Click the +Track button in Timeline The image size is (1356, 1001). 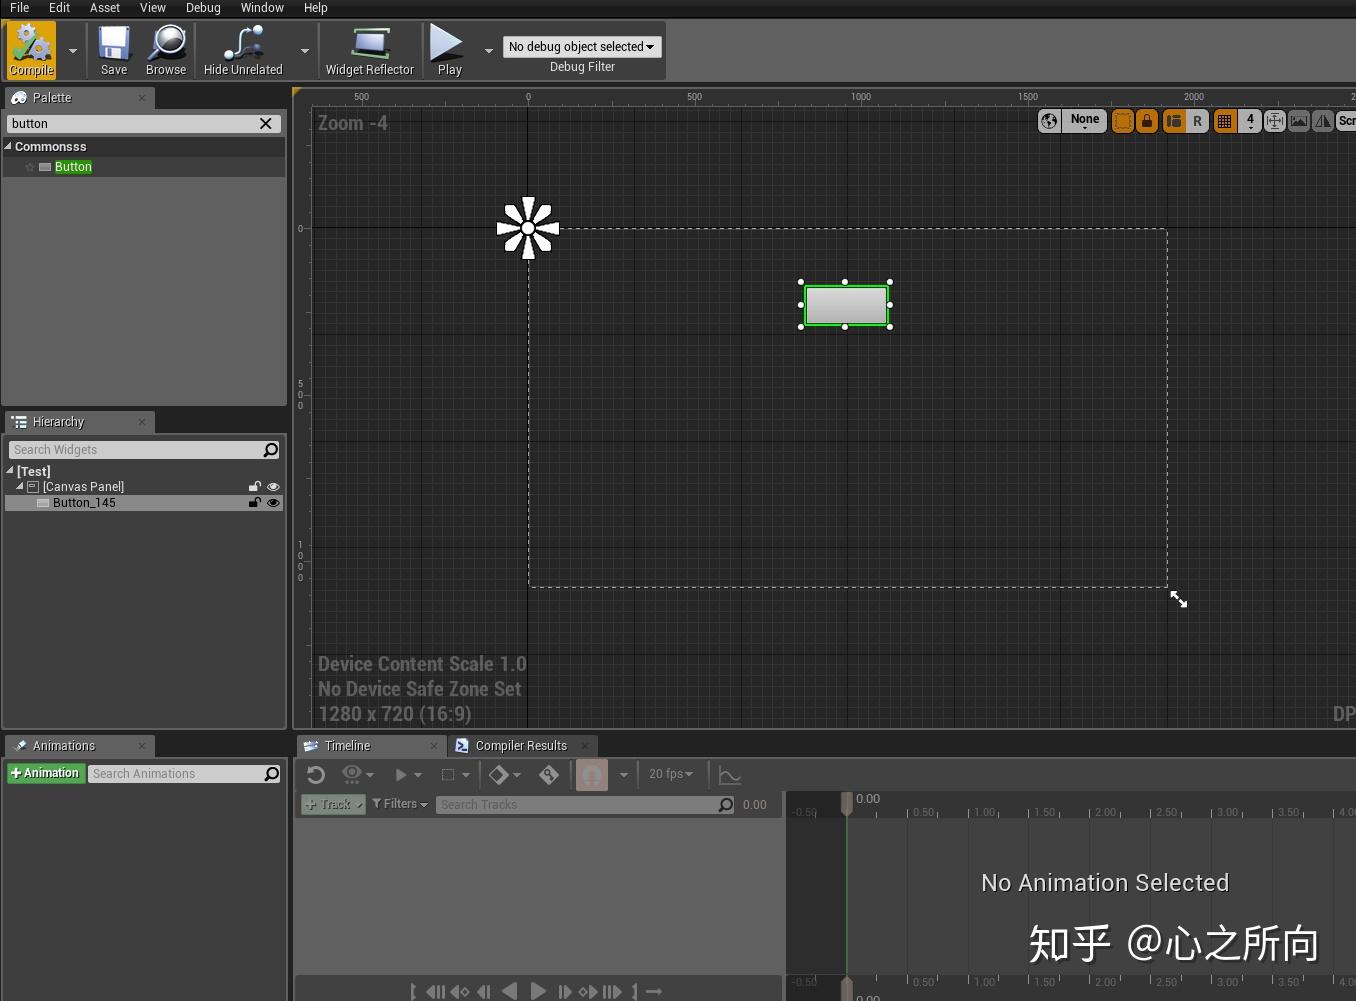(x=332, y=804)
